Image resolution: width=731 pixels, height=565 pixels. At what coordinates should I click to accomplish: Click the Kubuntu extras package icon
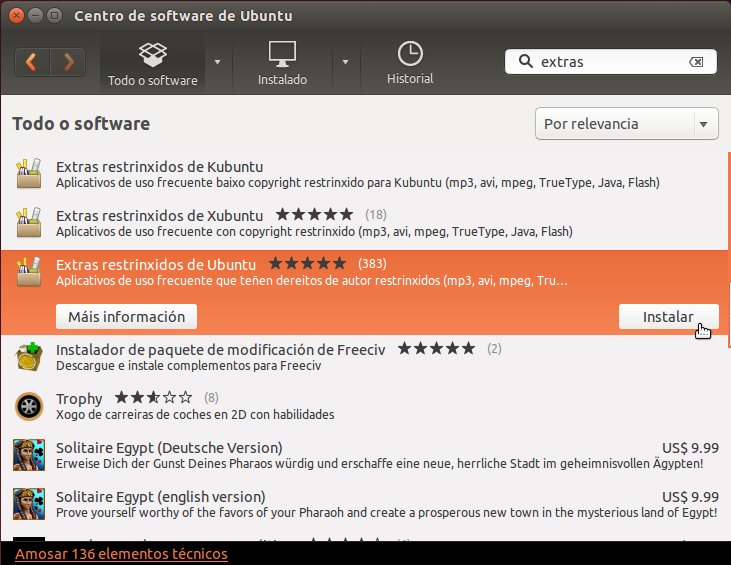pos(29,173)
